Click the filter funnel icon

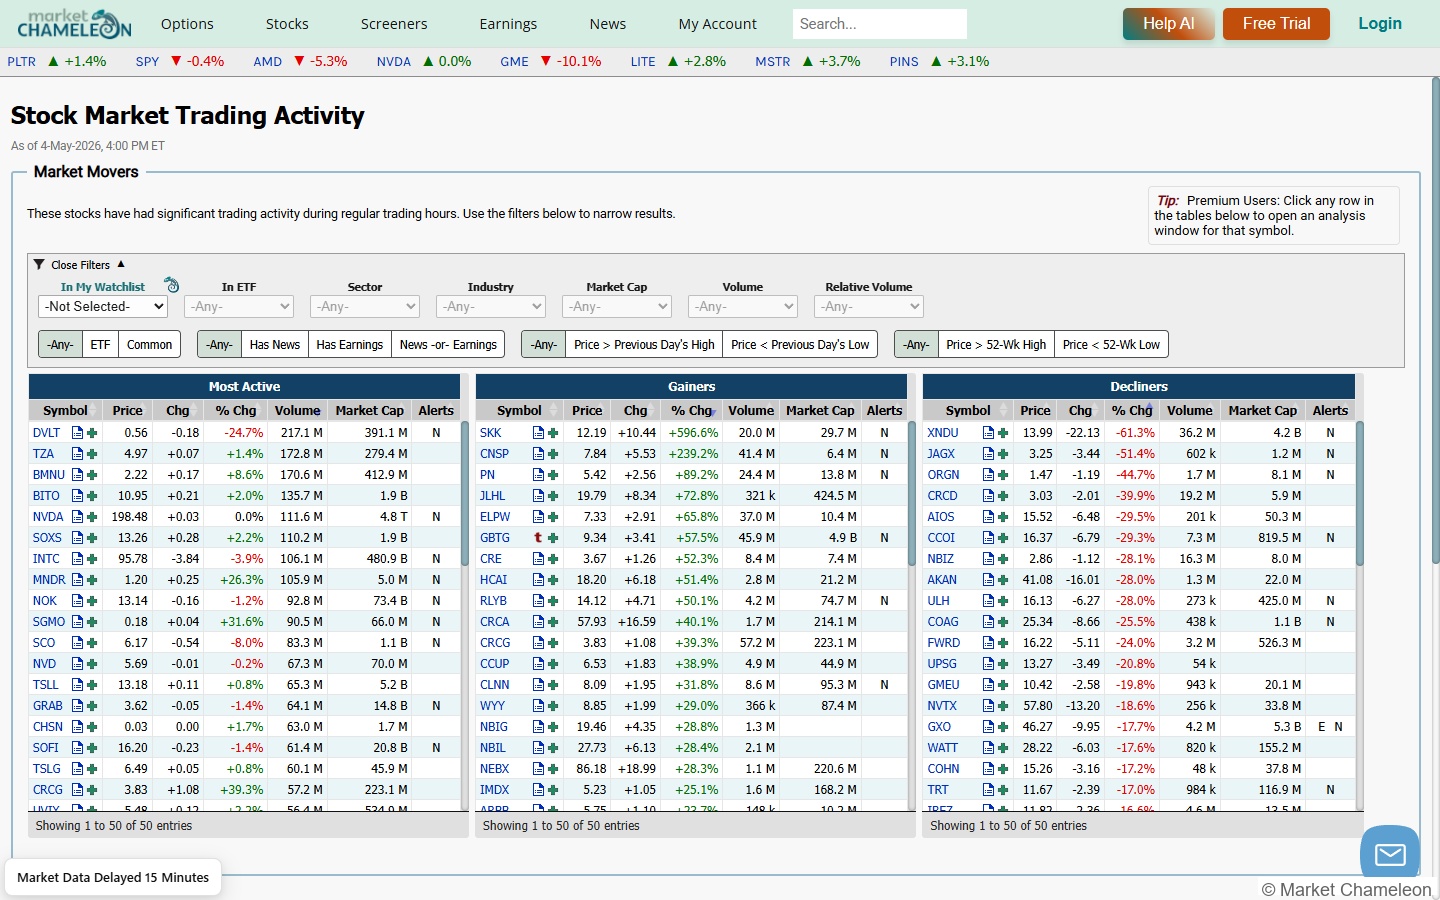click(x=39, y=265)
